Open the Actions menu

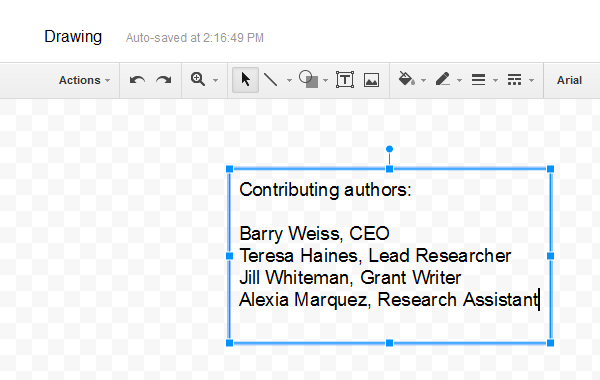[x=84, y=80]
